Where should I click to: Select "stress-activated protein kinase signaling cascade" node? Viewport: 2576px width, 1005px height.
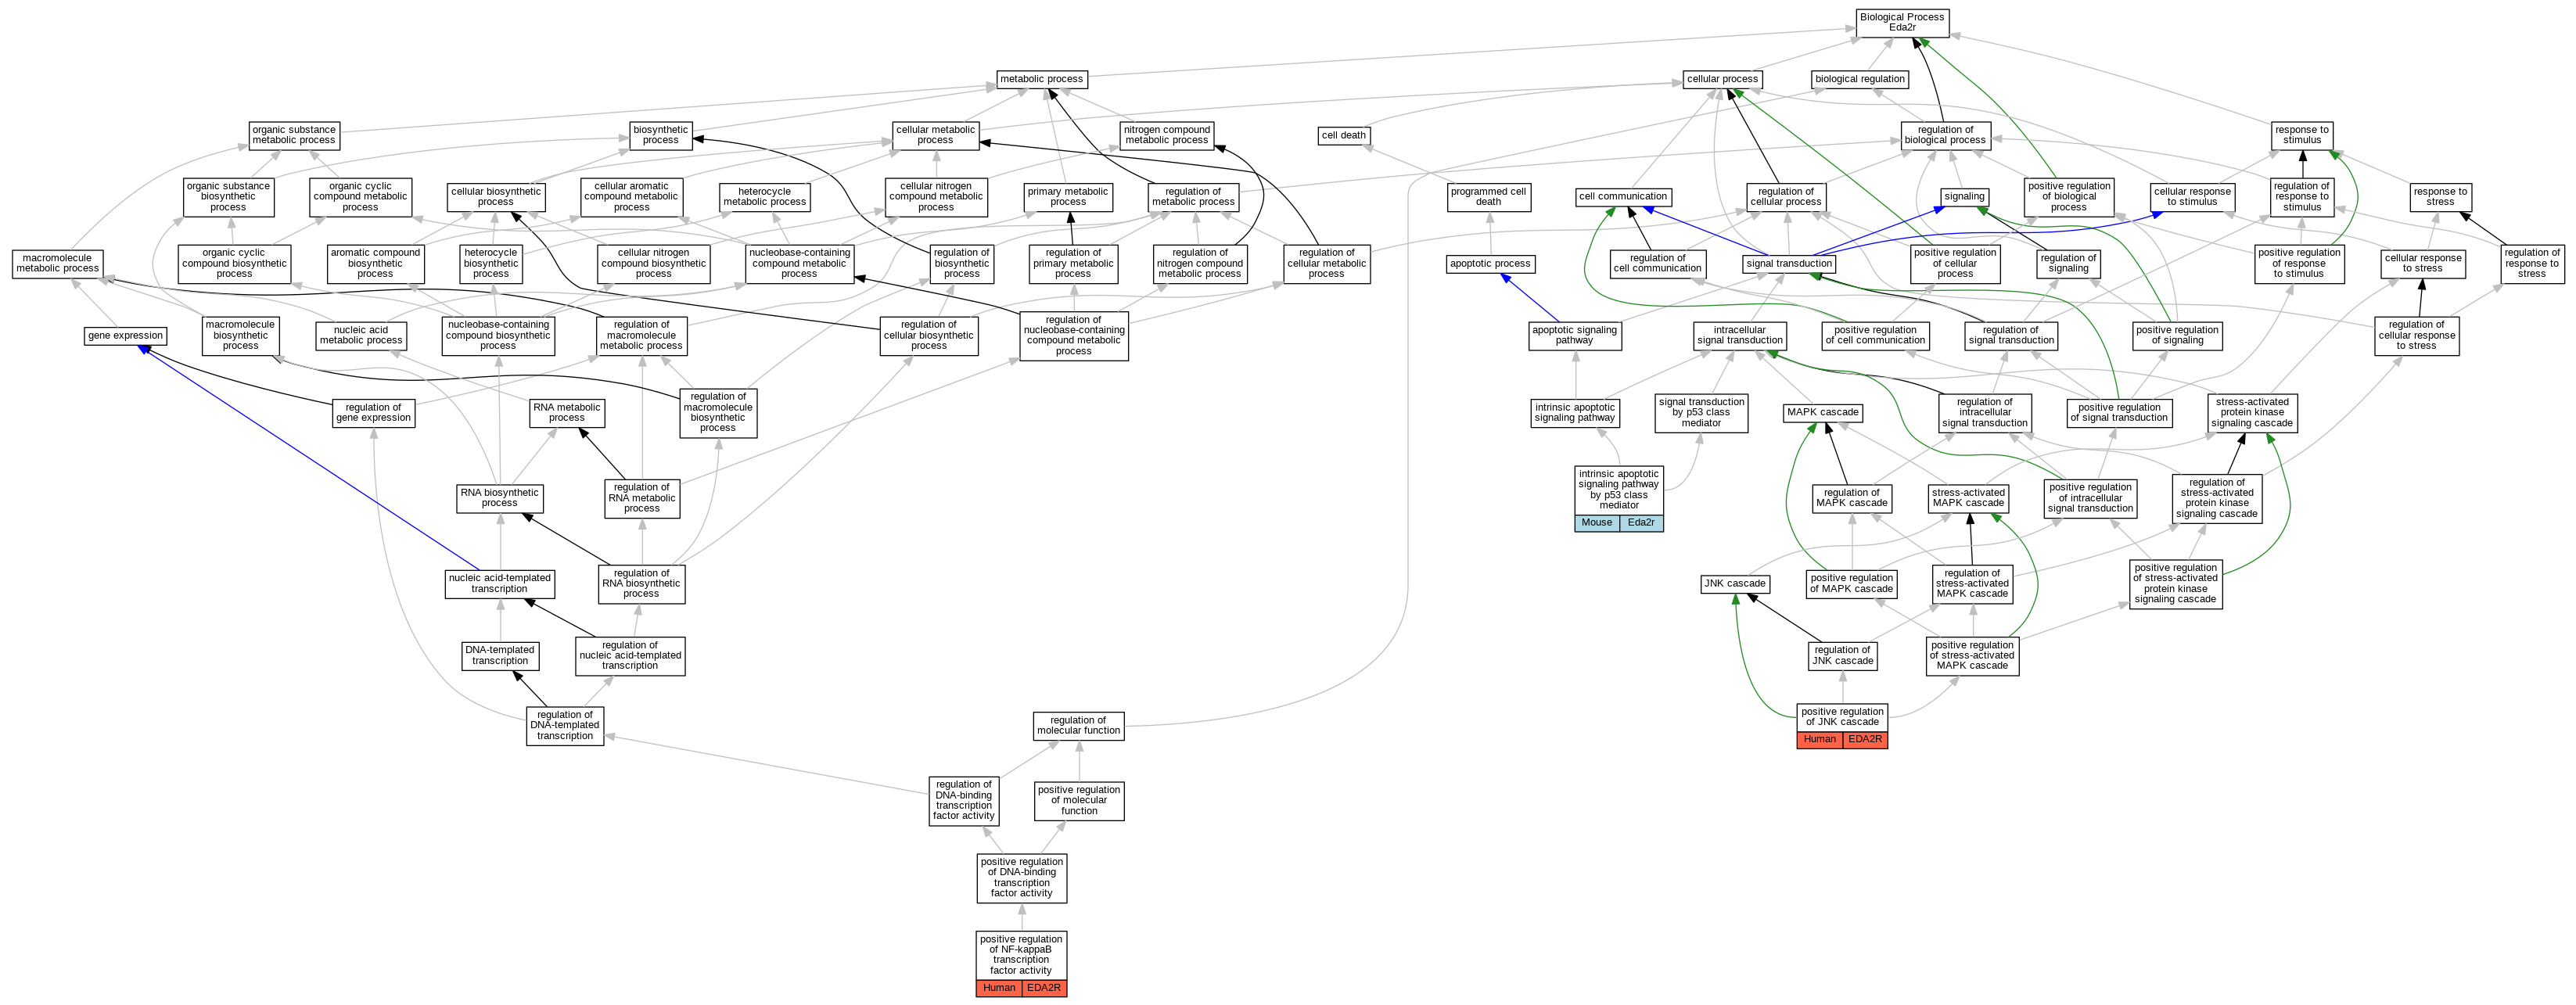pyautogui.click(x=2252, y=413)
